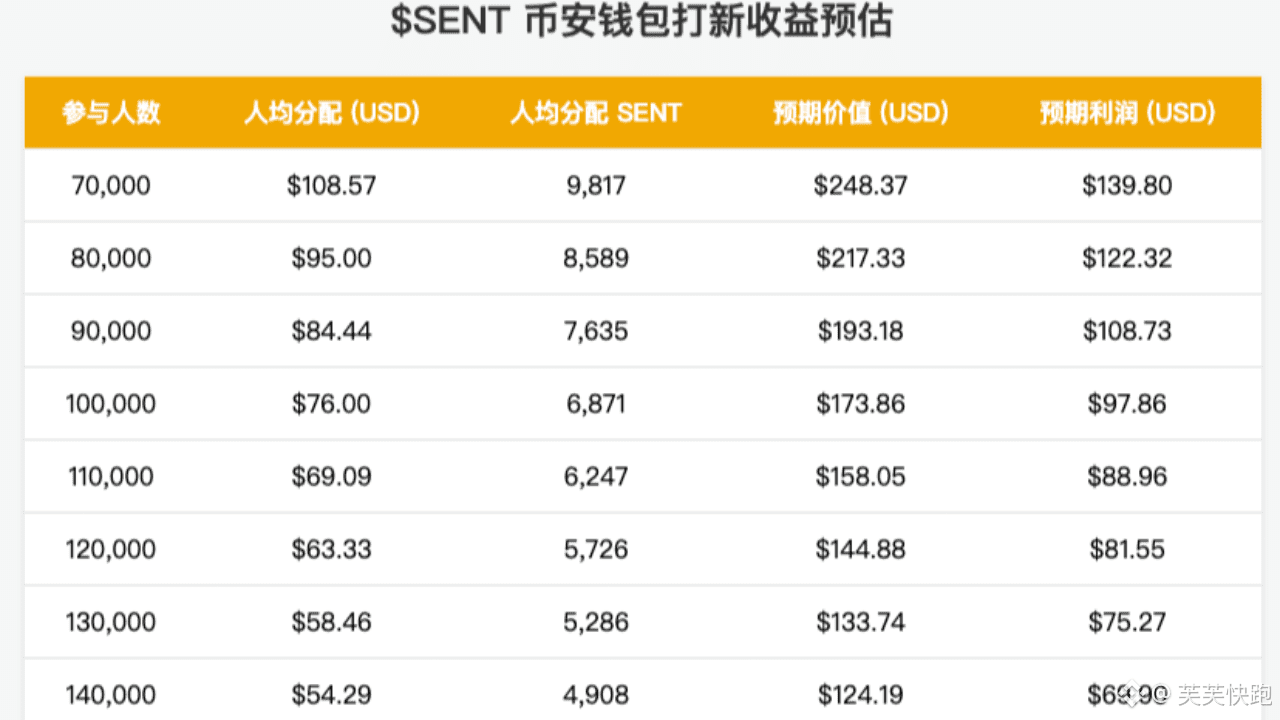The width and height of the screenshot is (1280, 720).
Task: Click the 预期价值 (USD) column header
Action: coord(860,113)
